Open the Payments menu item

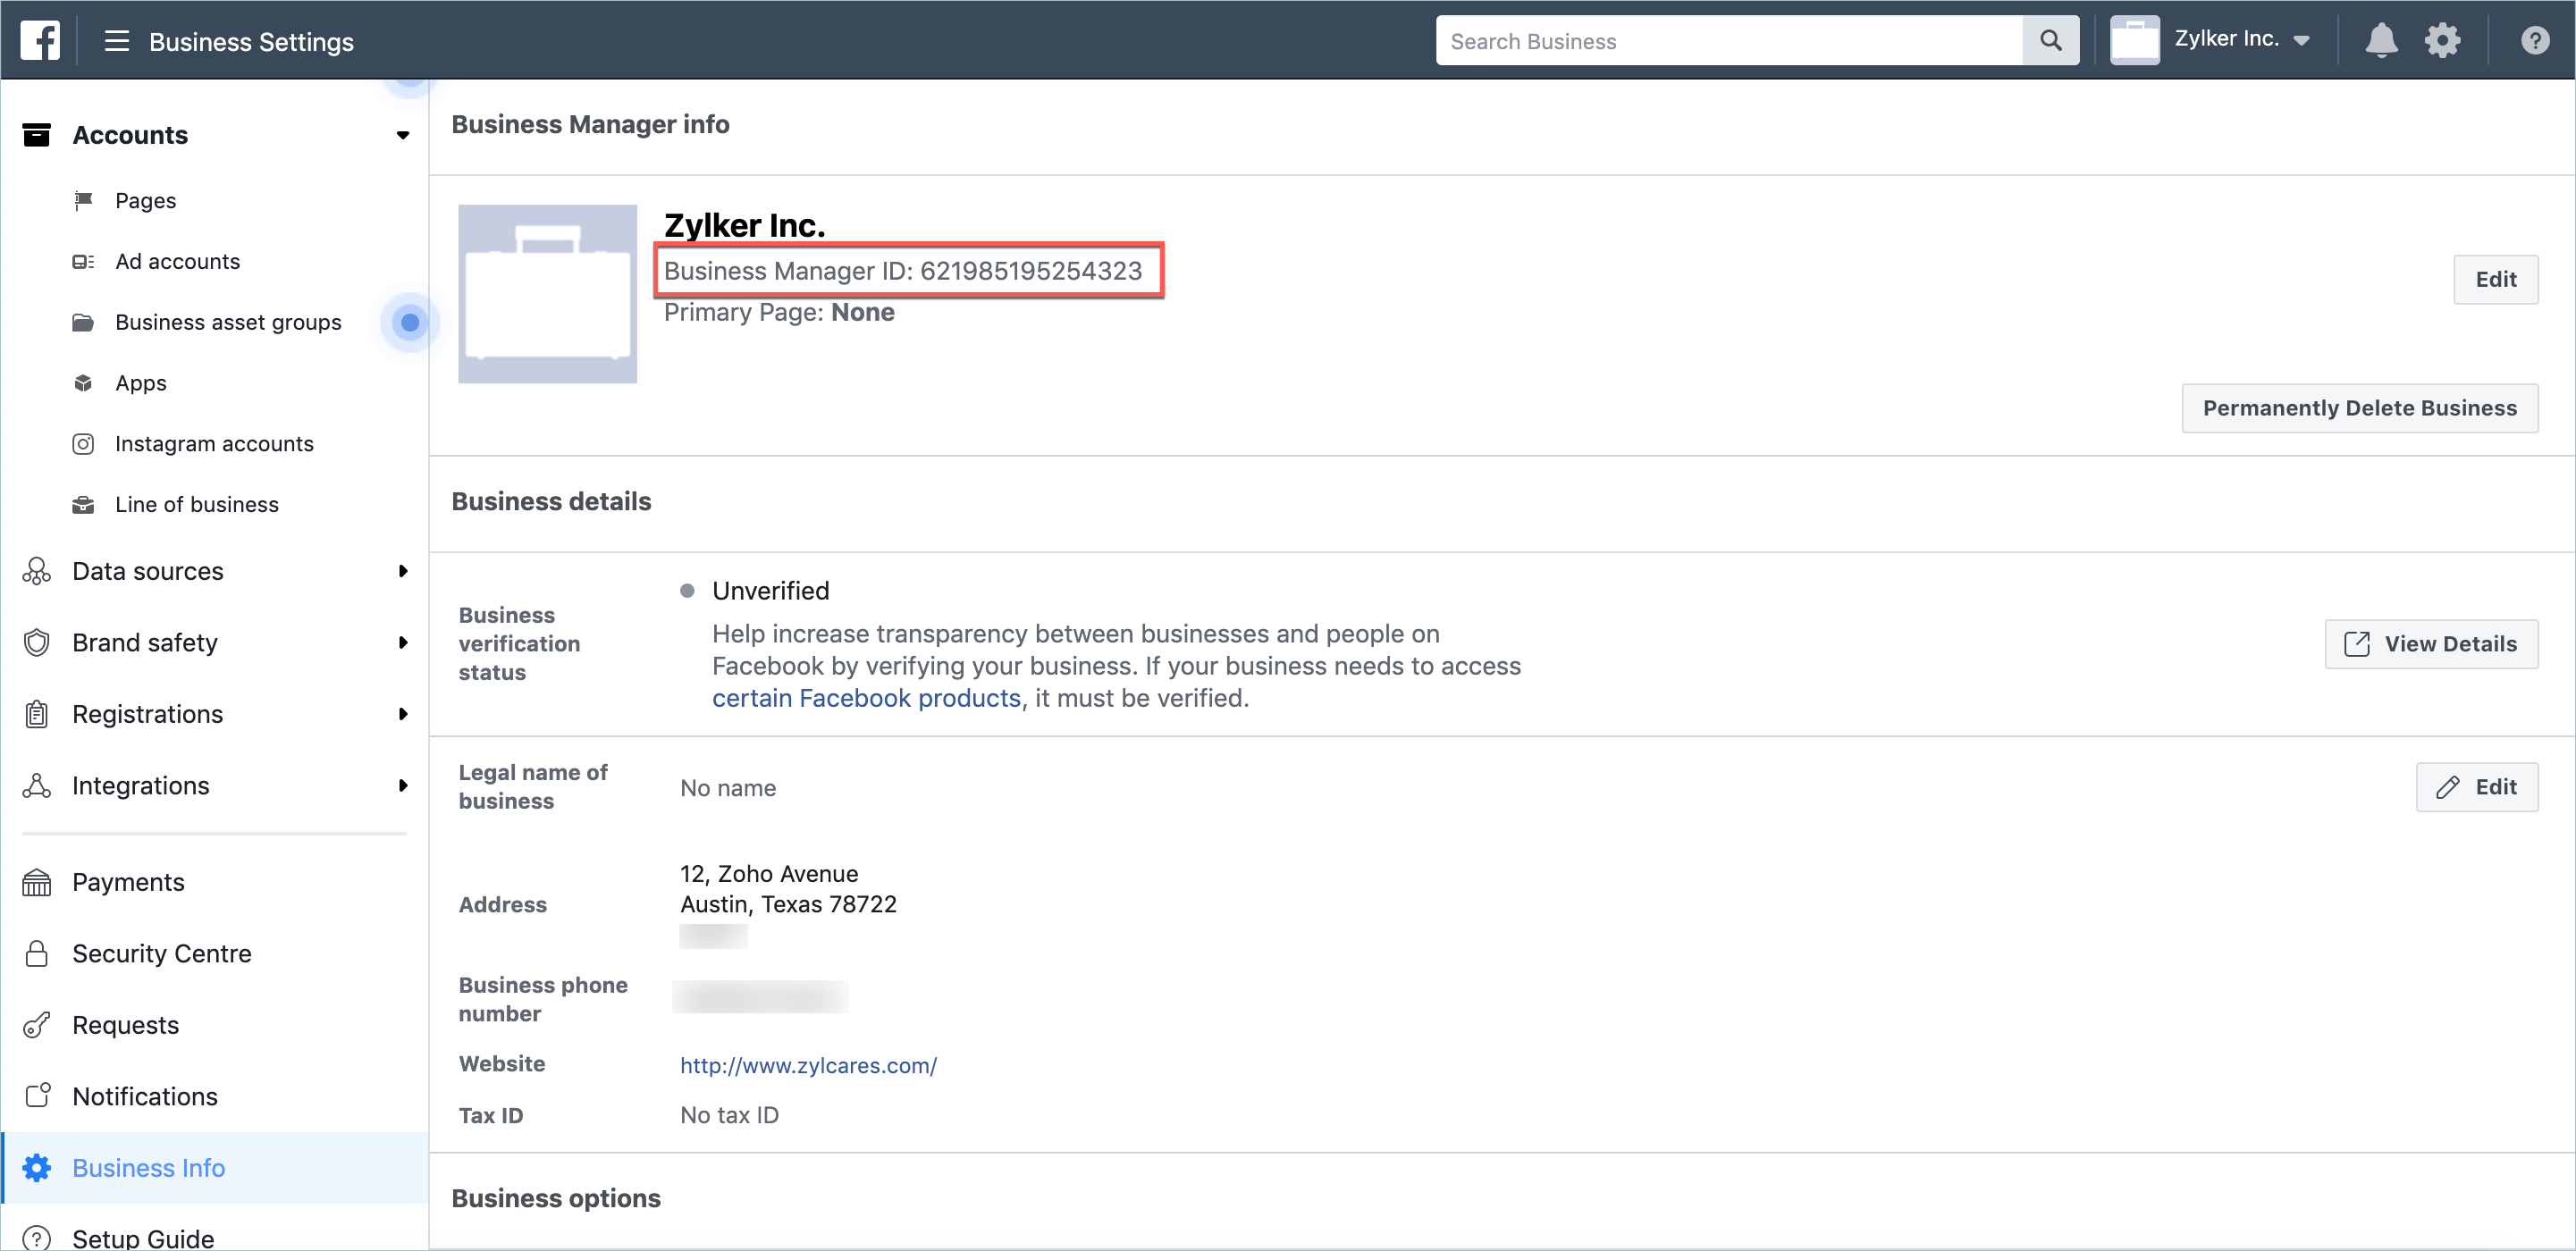pos(128,882)
